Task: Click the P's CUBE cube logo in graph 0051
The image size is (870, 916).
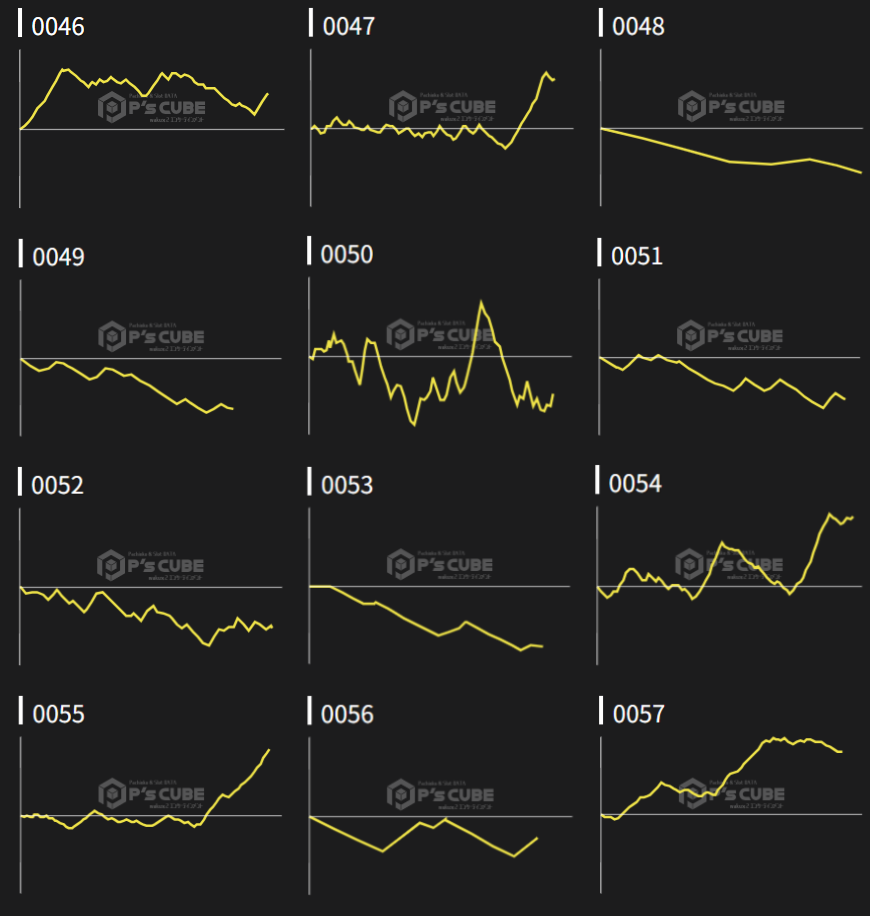Action: [x=691, y=335]
